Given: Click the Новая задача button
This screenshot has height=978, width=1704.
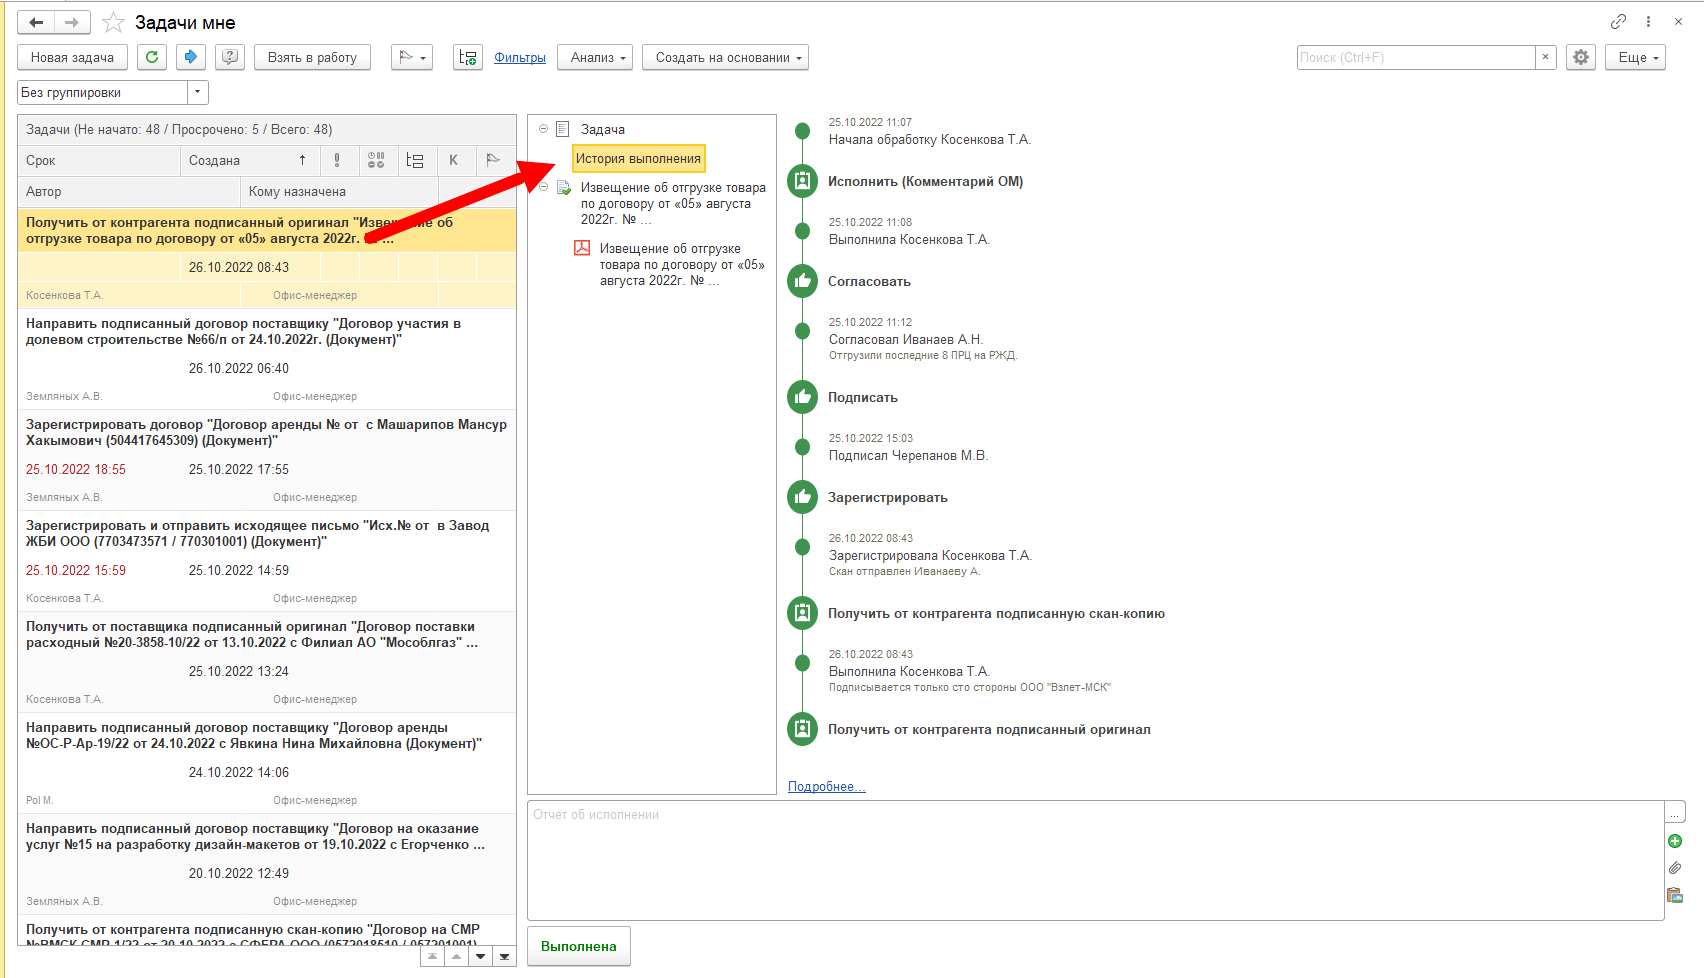Looking at the screenshot, I should pyautogui.click(x=72, y=57).
